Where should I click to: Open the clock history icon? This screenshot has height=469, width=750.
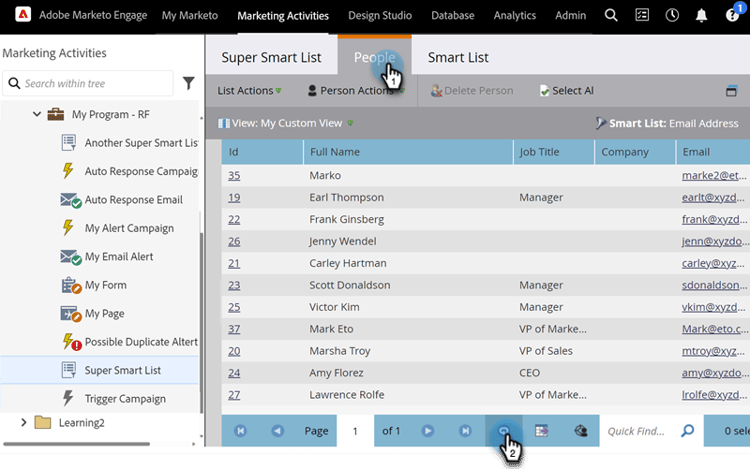click(672, 15)
